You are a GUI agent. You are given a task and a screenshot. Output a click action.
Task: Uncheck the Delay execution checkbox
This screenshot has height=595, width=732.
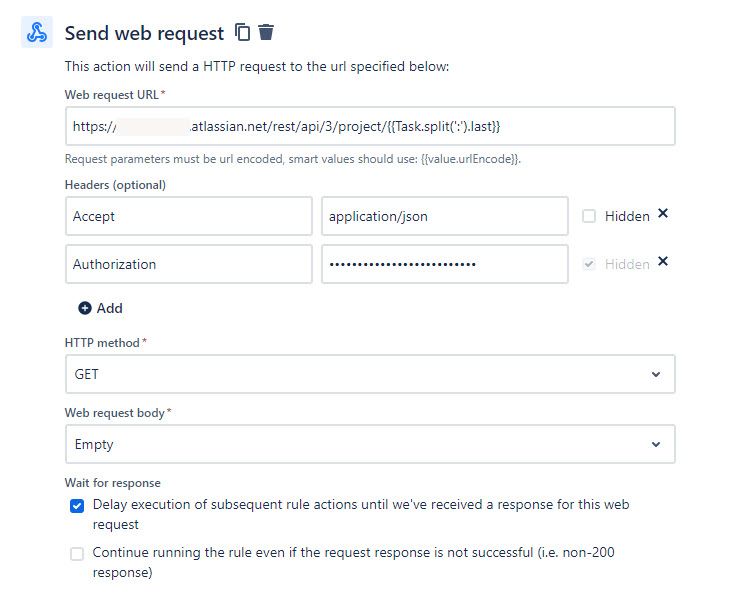pos(77,506)
